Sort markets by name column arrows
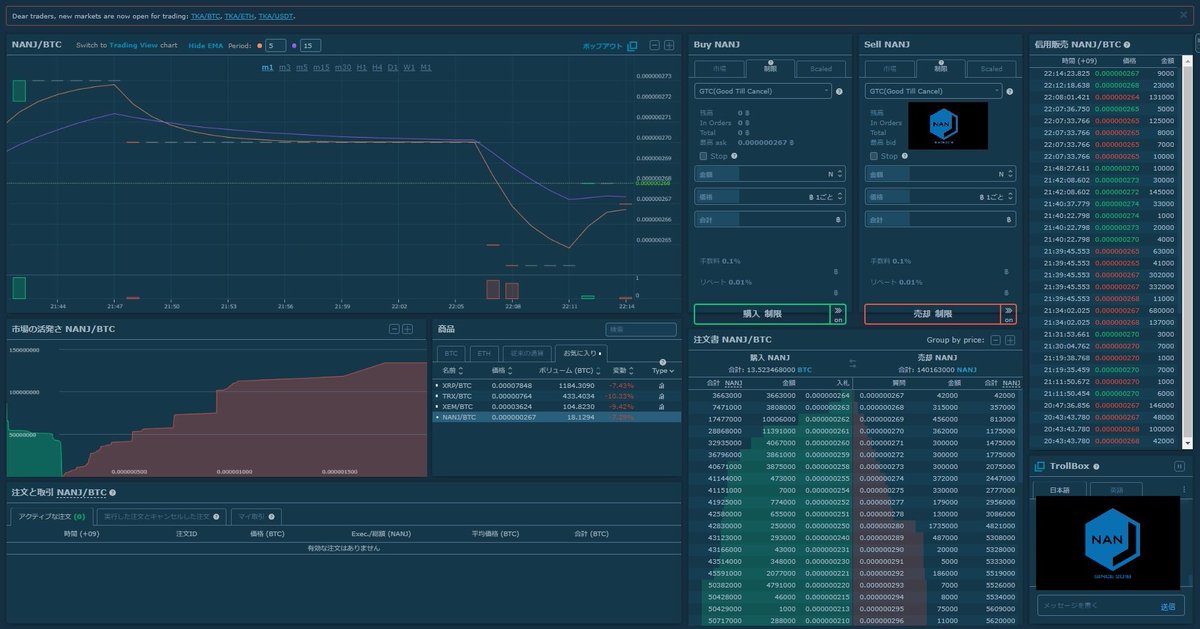This screenshot has height=629, width=1200. 460,371
